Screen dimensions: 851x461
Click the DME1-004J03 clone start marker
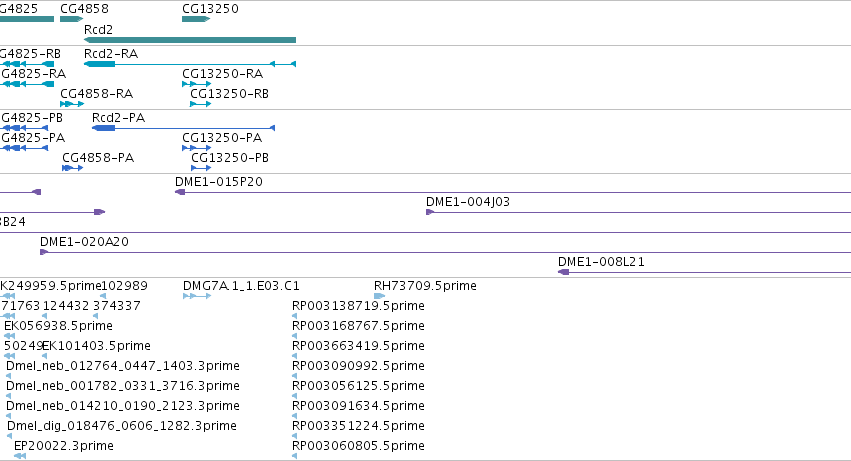[430, 212]
